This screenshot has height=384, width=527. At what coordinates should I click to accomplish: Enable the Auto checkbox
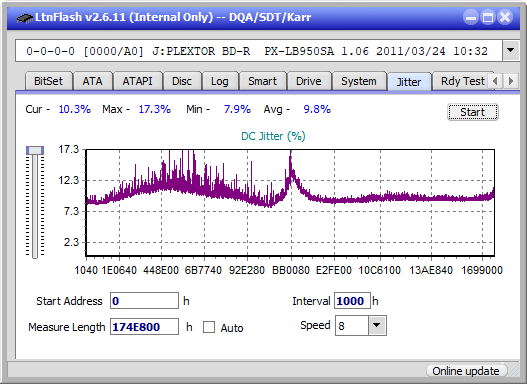[x=209, y=327]
